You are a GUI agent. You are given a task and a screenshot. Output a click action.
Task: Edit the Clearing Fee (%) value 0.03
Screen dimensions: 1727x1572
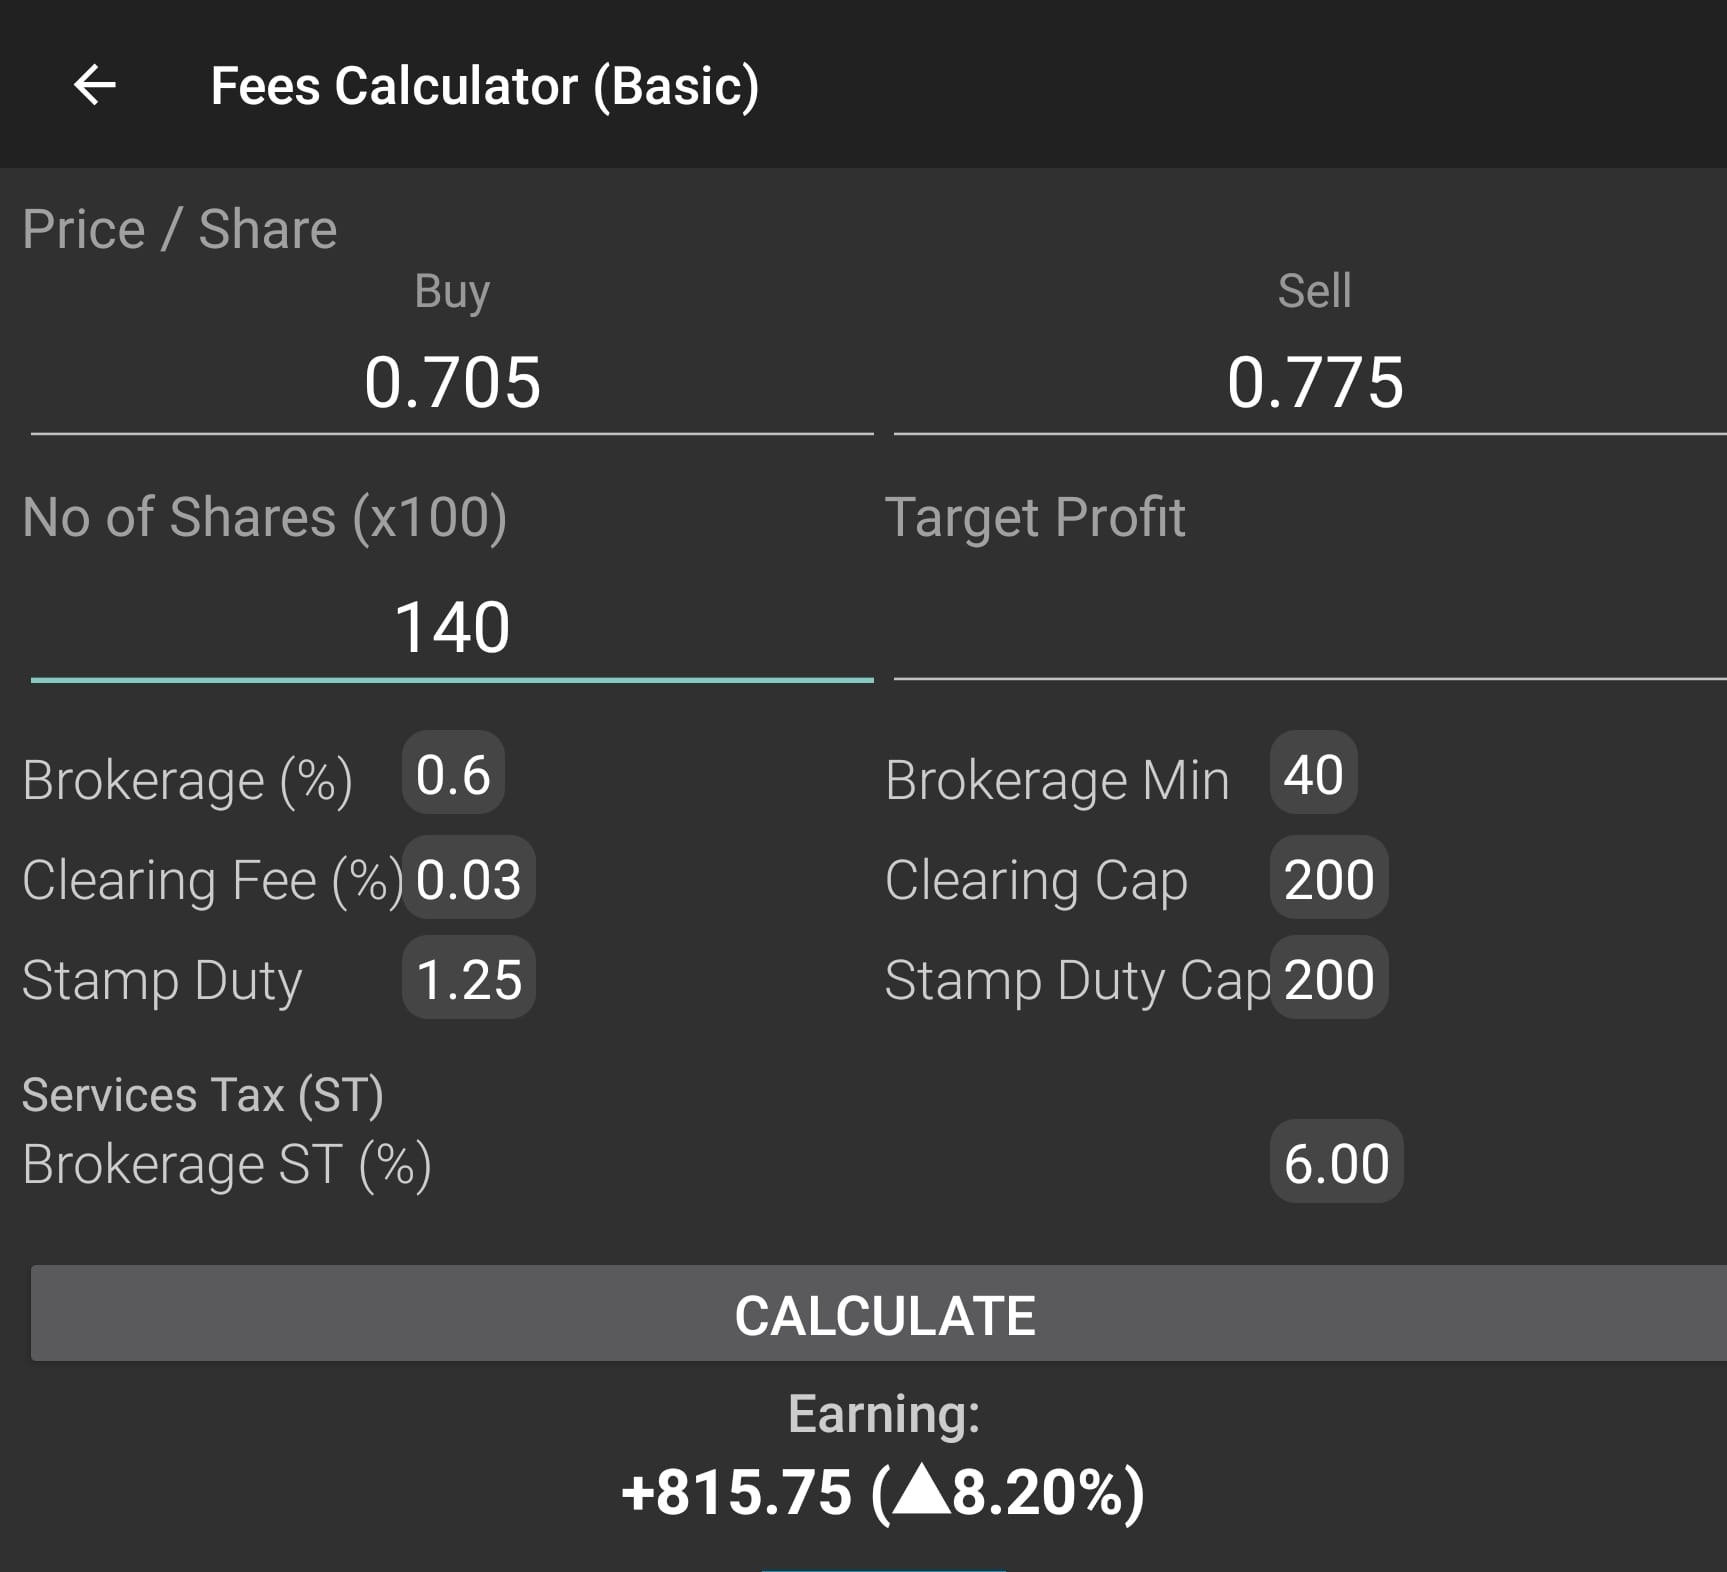click(468, 879)
